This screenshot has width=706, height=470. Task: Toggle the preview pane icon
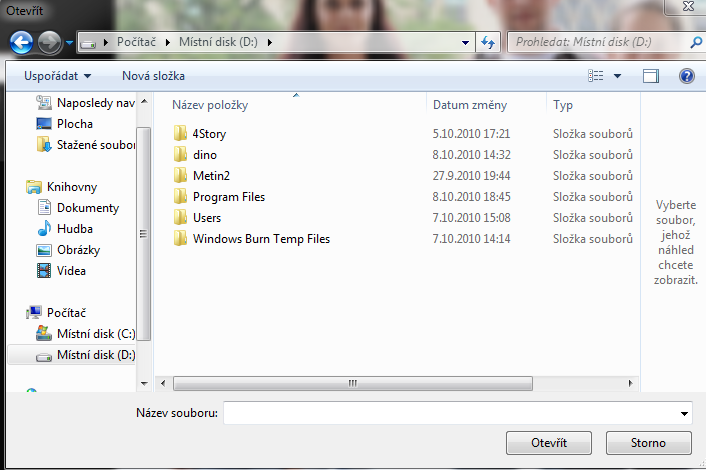pos(651,76)
